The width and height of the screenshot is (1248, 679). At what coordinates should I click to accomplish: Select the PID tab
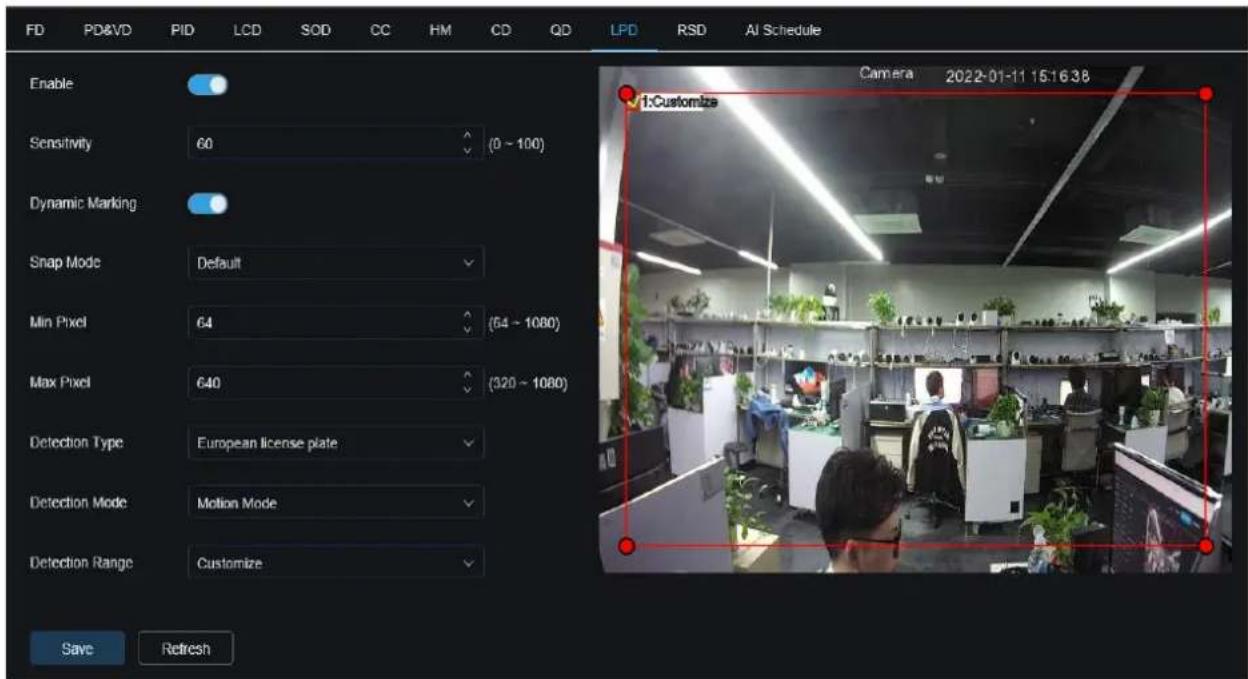point(181,31)
